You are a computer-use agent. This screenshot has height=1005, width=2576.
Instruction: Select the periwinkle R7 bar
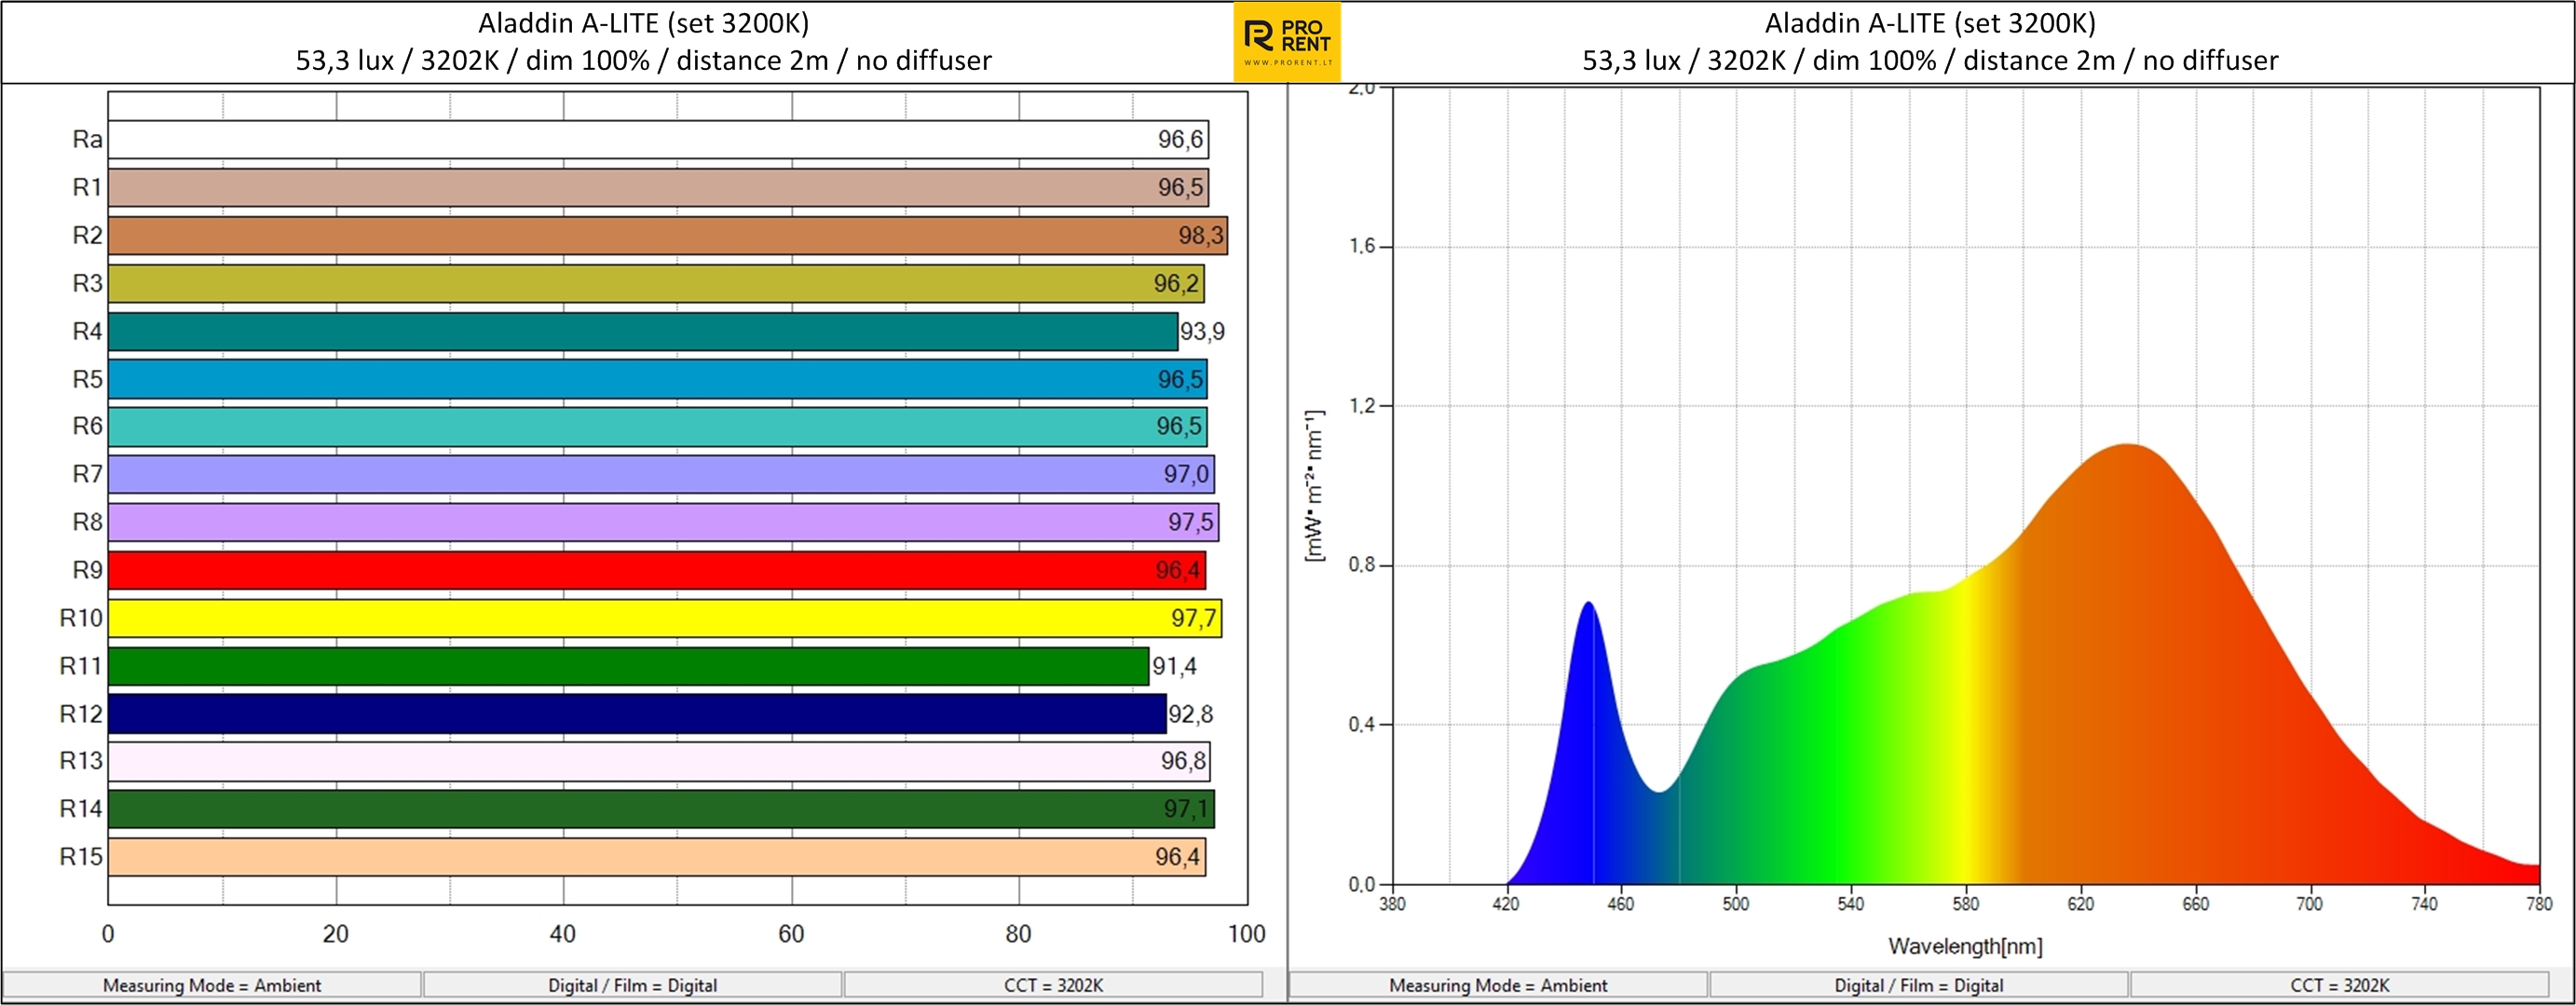[x=661, y=474]
